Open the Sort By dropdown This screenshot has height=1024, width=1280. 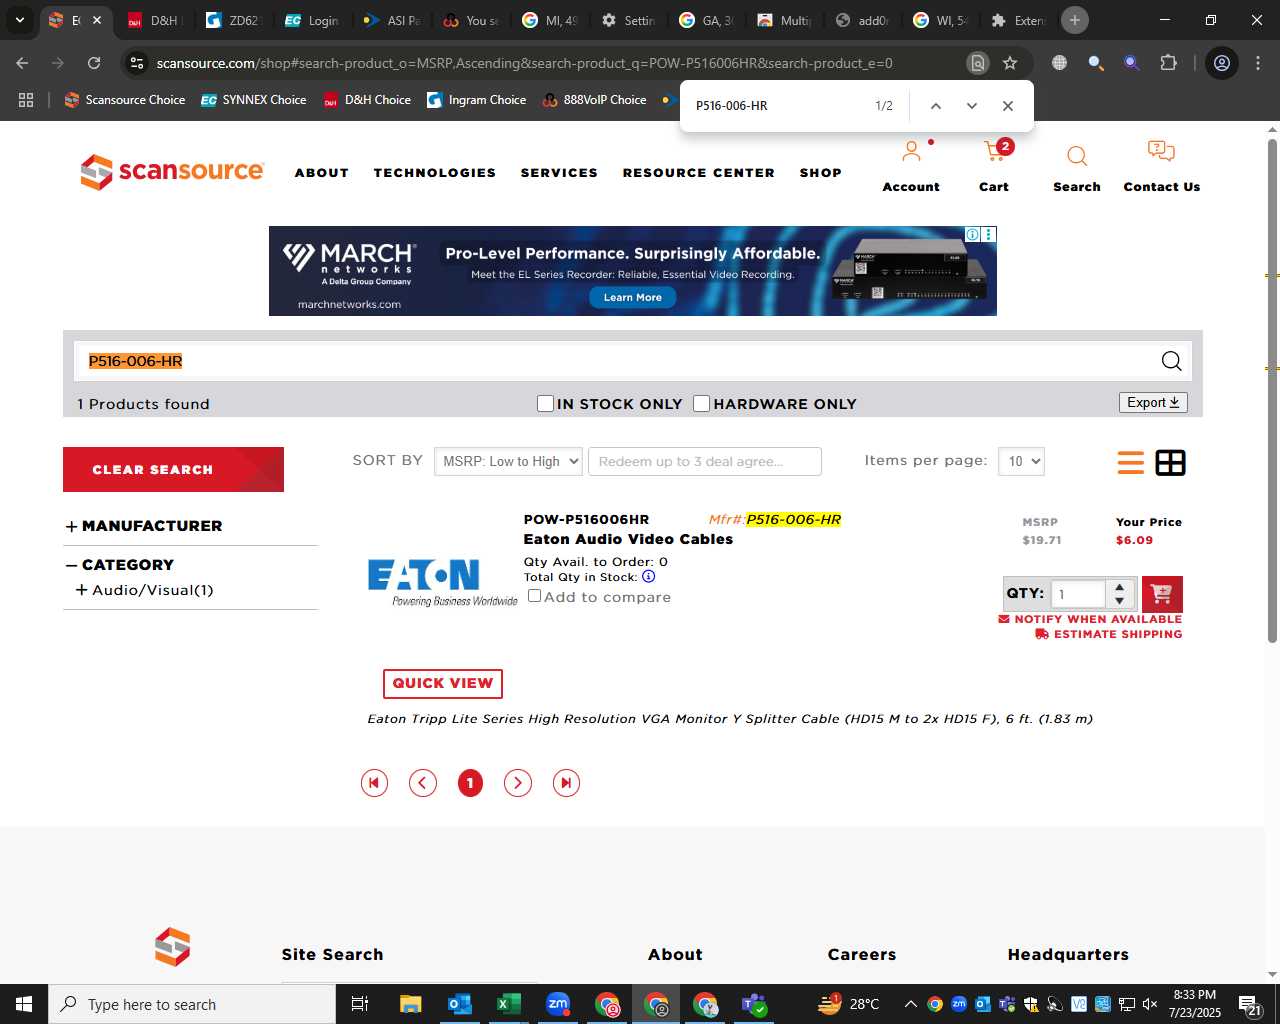tap(508, 461)
